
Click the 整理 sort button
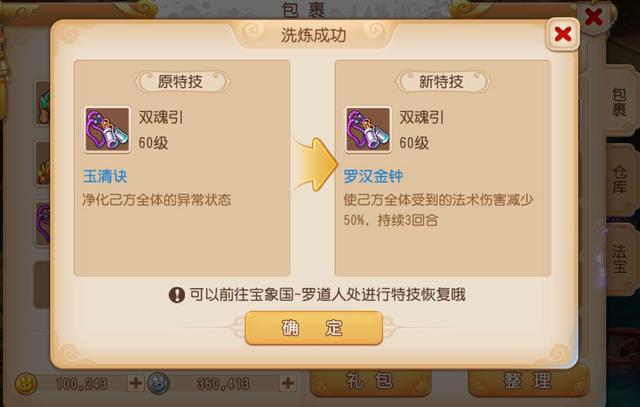529,382
